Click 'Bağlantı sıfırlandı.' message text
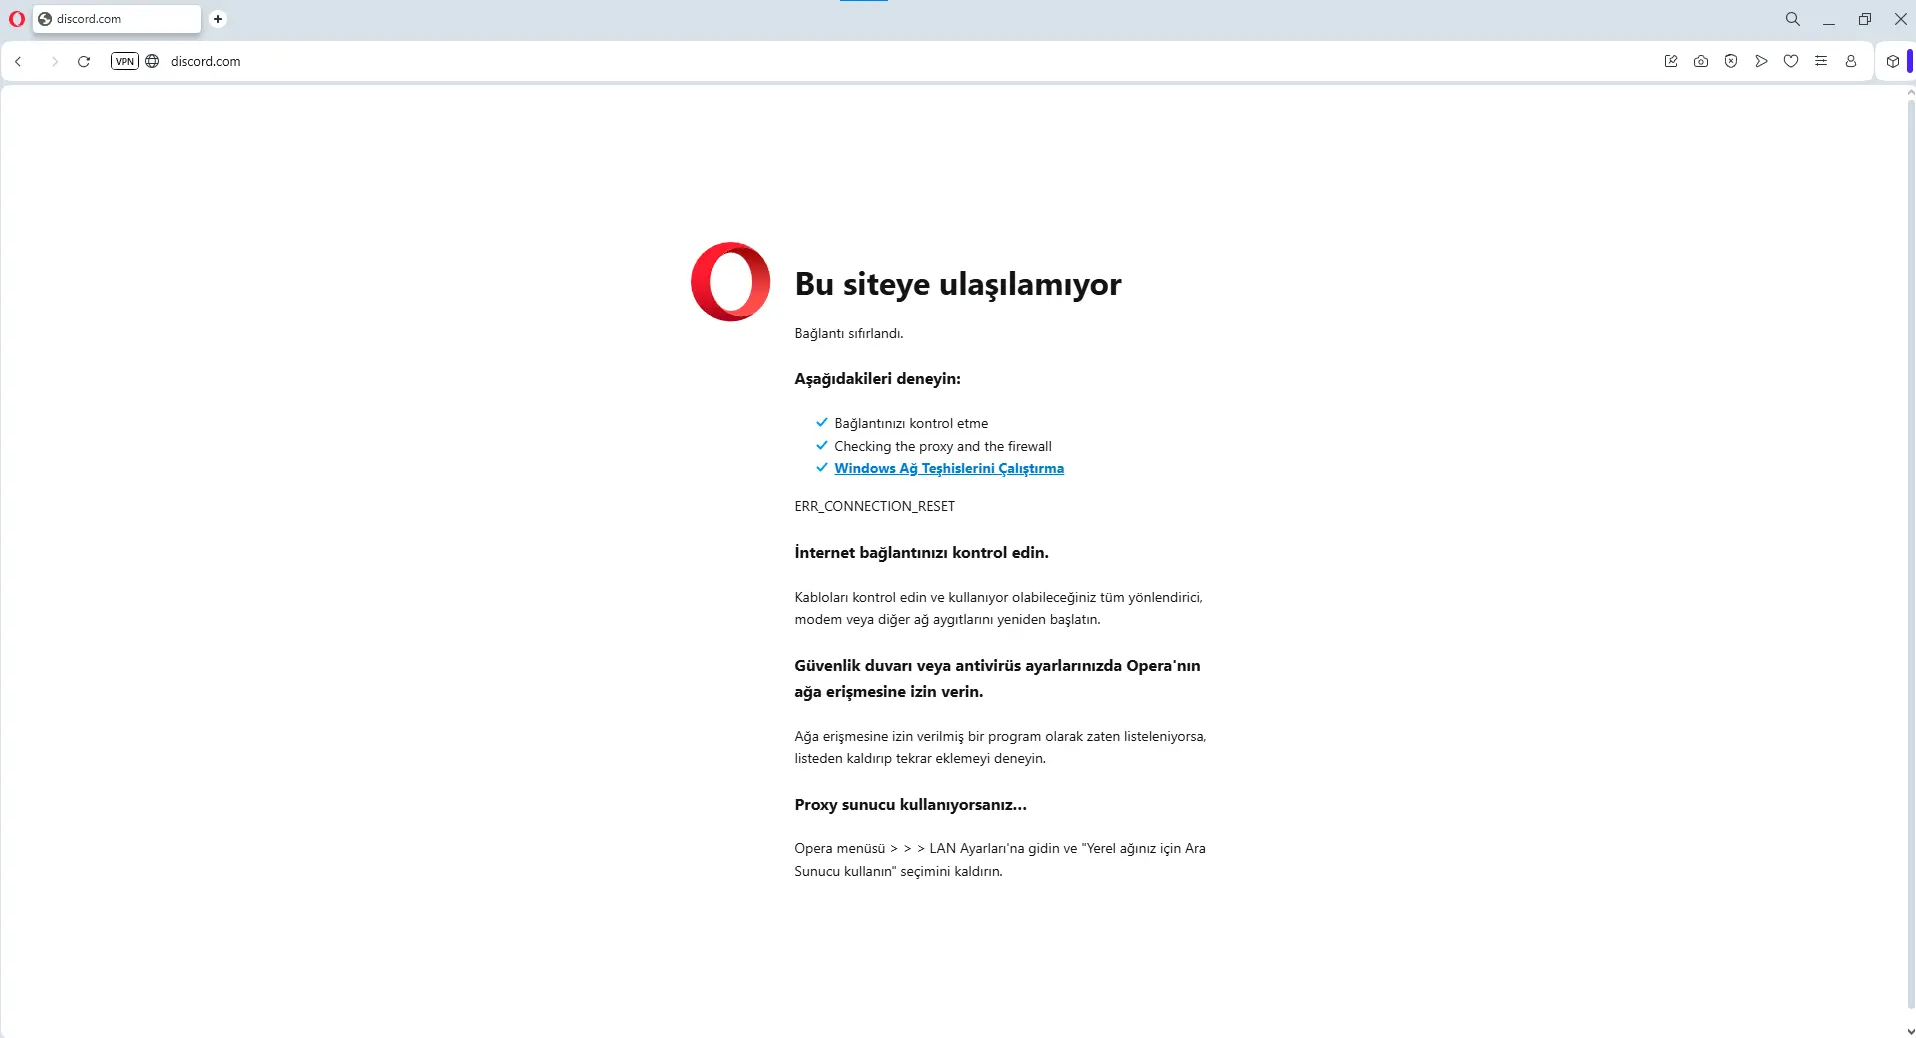This screenshot has height=1038, width=1916. [x=849, y=333]
